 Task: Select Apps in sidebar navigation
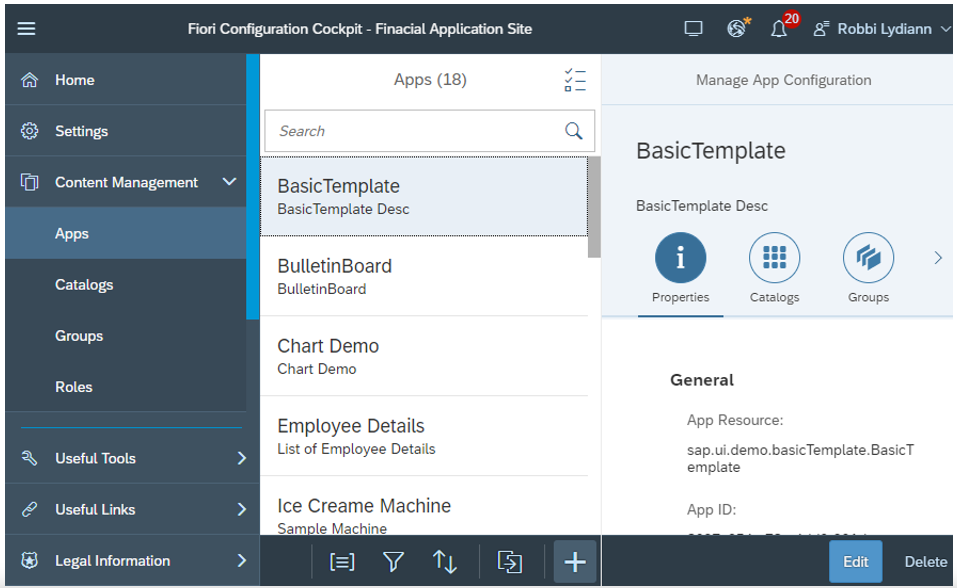click(126, 233)
